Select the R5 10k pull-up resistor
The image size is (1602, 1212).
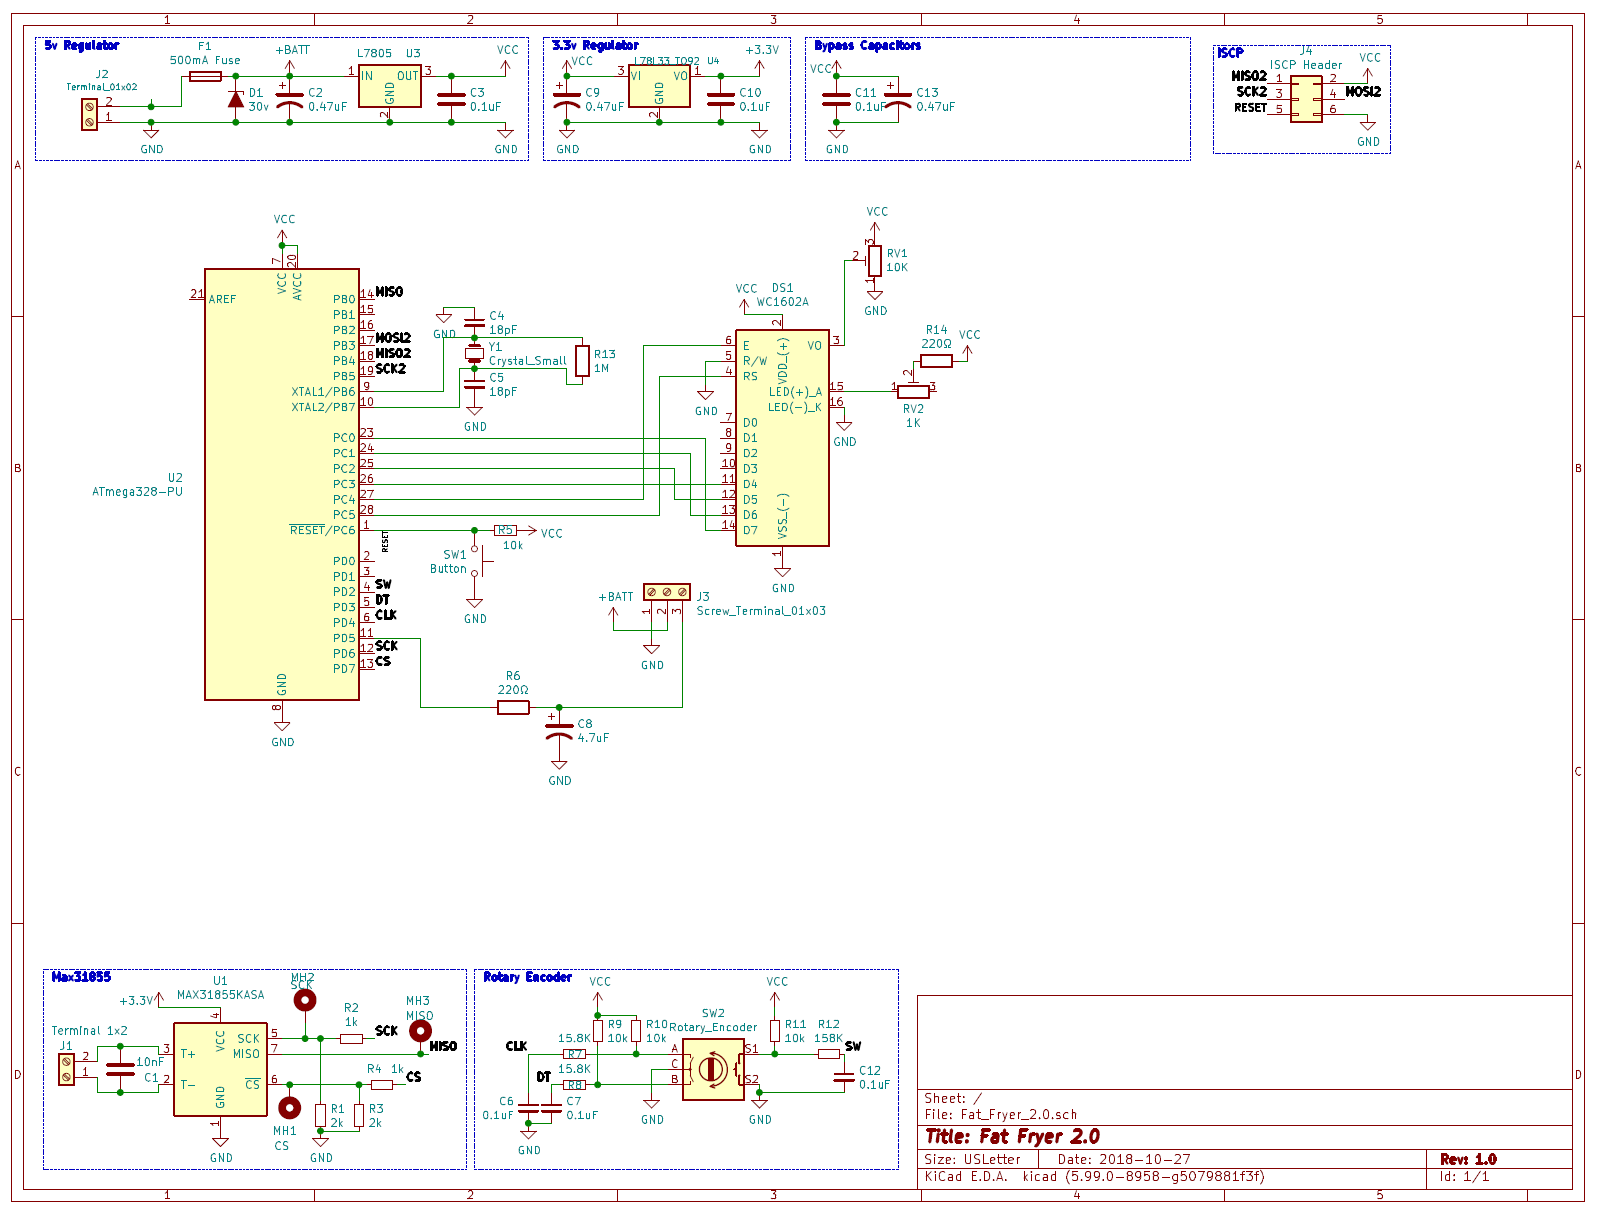click(505, 530)
